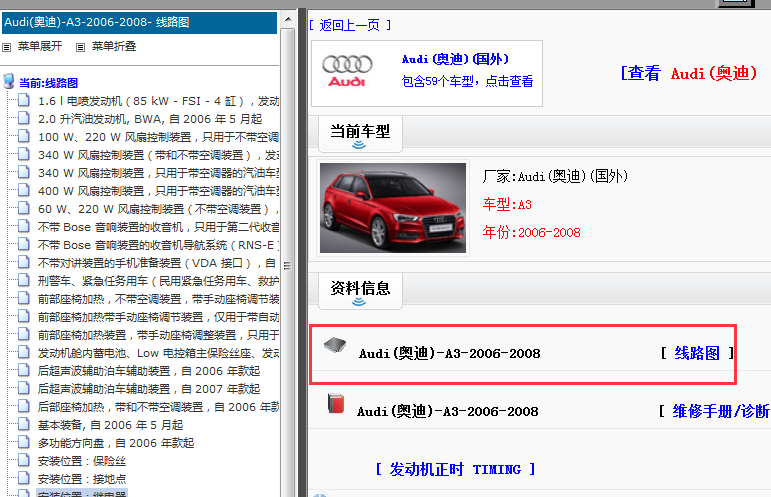Viewport: 771px width, 497px height.
Task: Click the red Audi A3 car thumbnail
Action: tap(393, 208)
